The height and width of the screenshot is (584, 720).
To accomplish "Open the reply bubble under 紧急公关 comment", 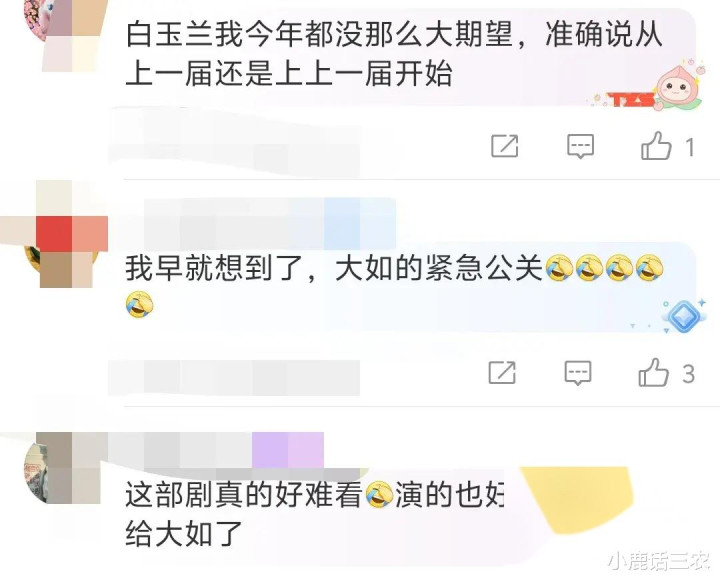I will pyautogui.click(x=578, y=373).
